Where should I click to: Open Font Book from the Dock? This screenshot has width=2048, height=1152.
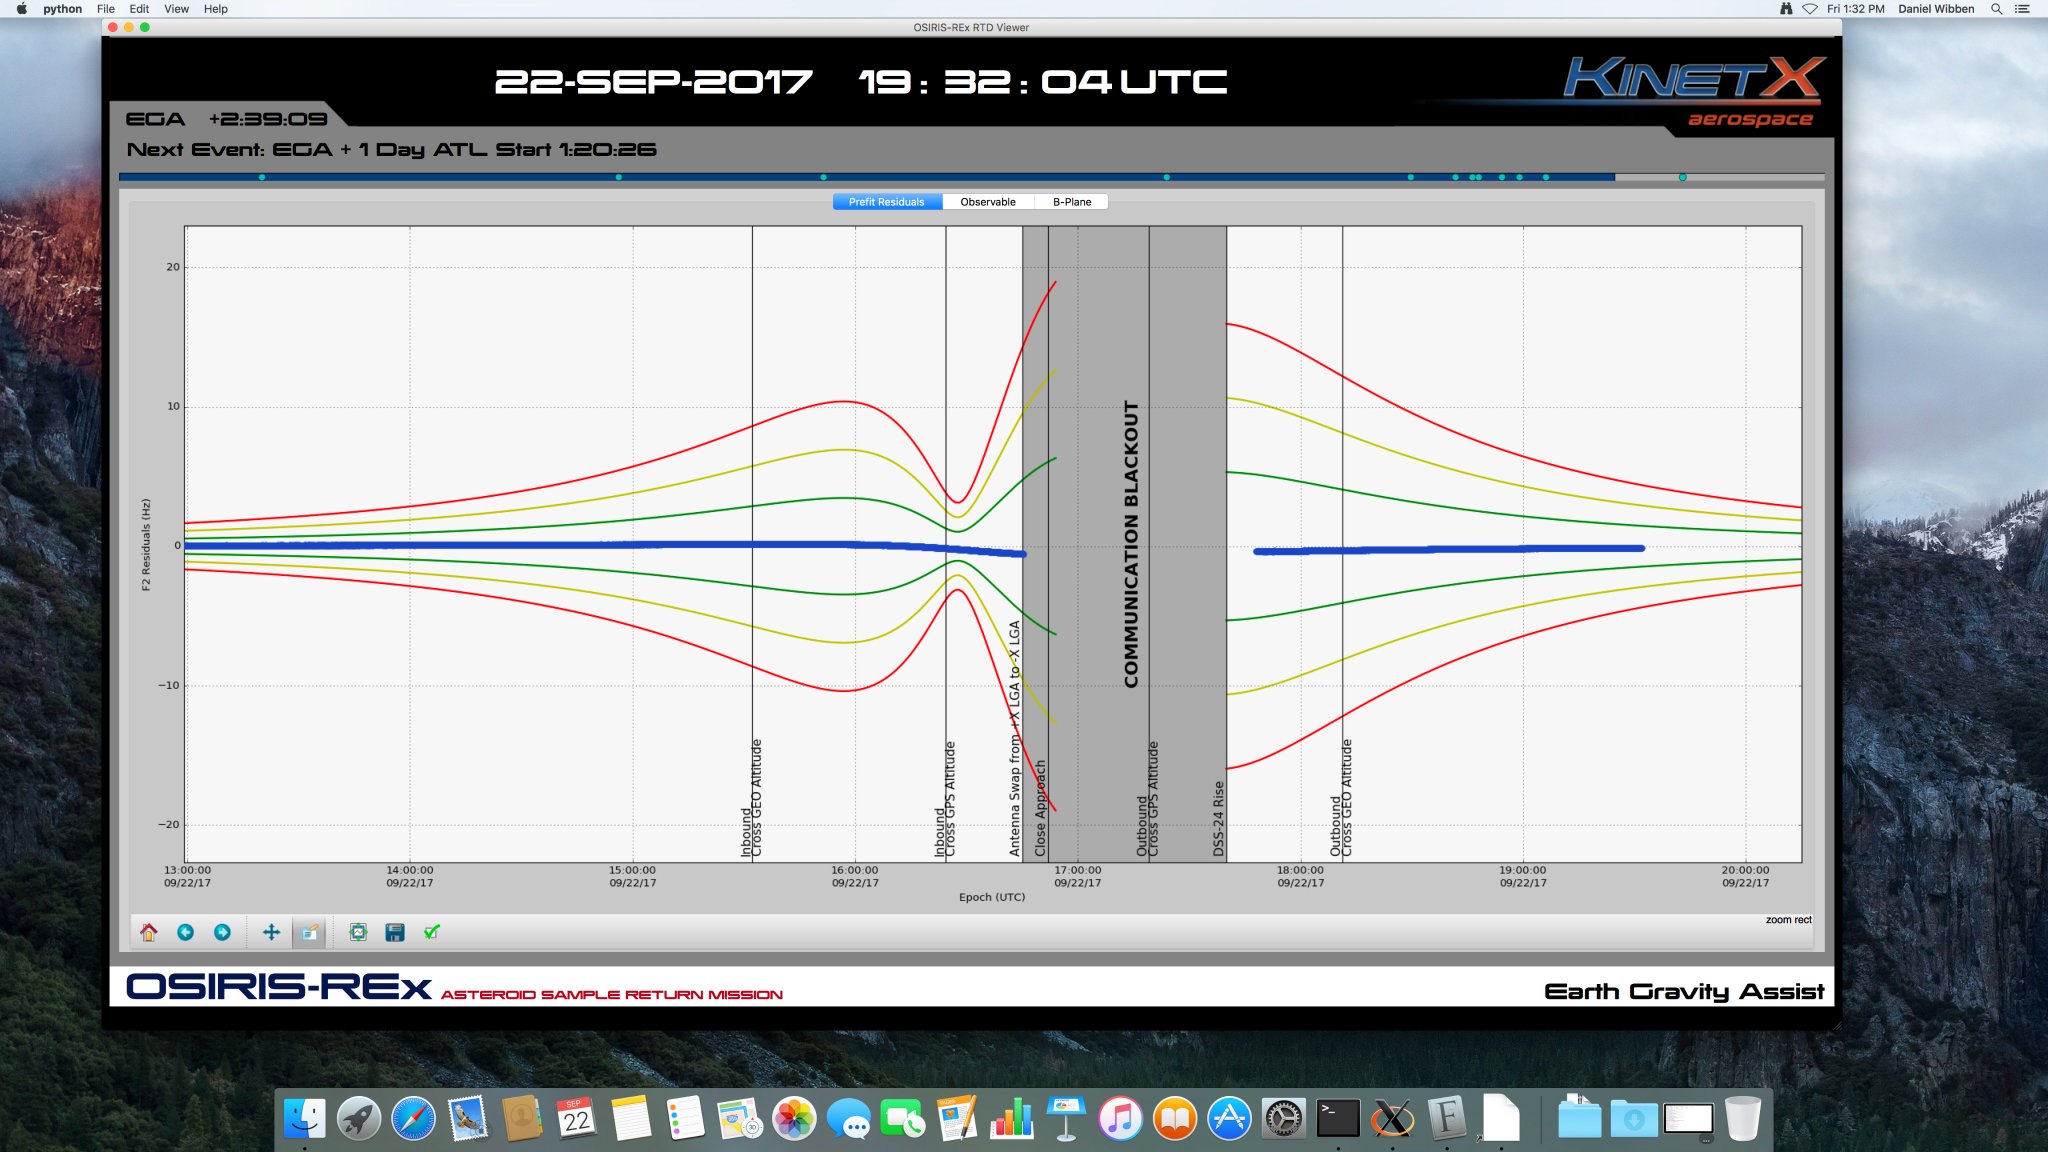coord(1447,1119)
